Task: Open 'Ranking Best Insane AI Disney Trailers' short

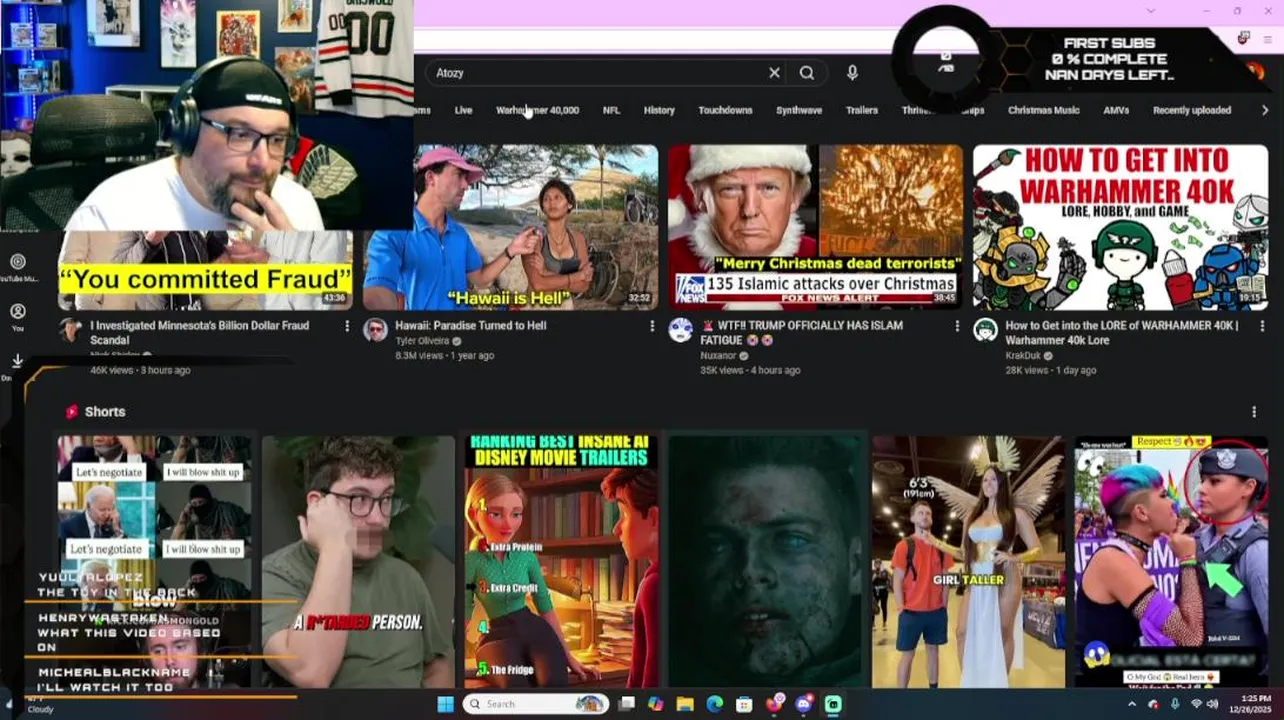Action: pos(562,561)
